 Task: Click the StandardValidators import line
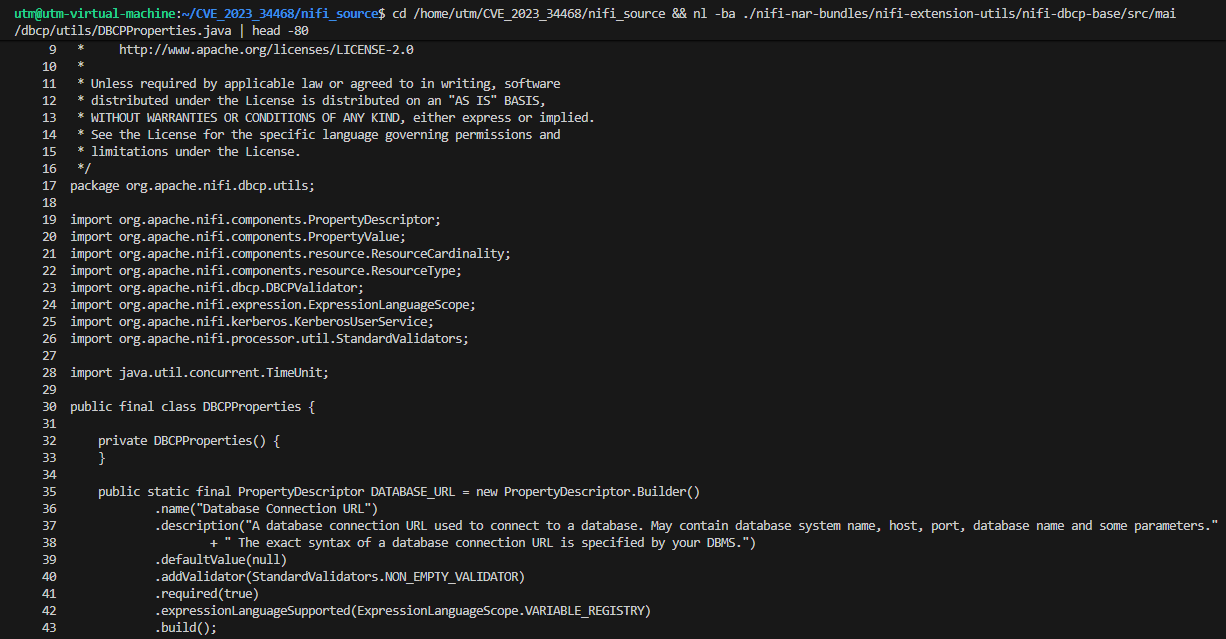pyautogui.click(x=269, y=338)
